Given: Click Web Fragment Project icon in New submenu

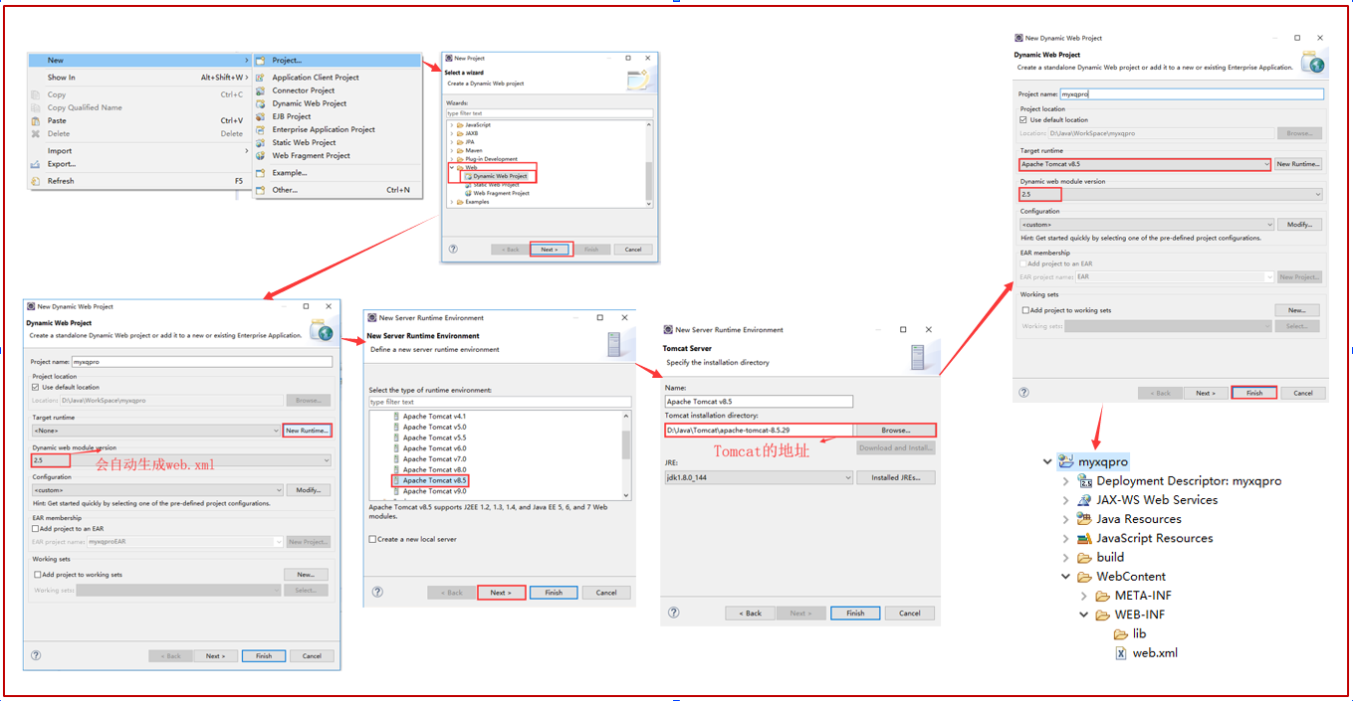Looking at the screenshot, I should [262, 155].
